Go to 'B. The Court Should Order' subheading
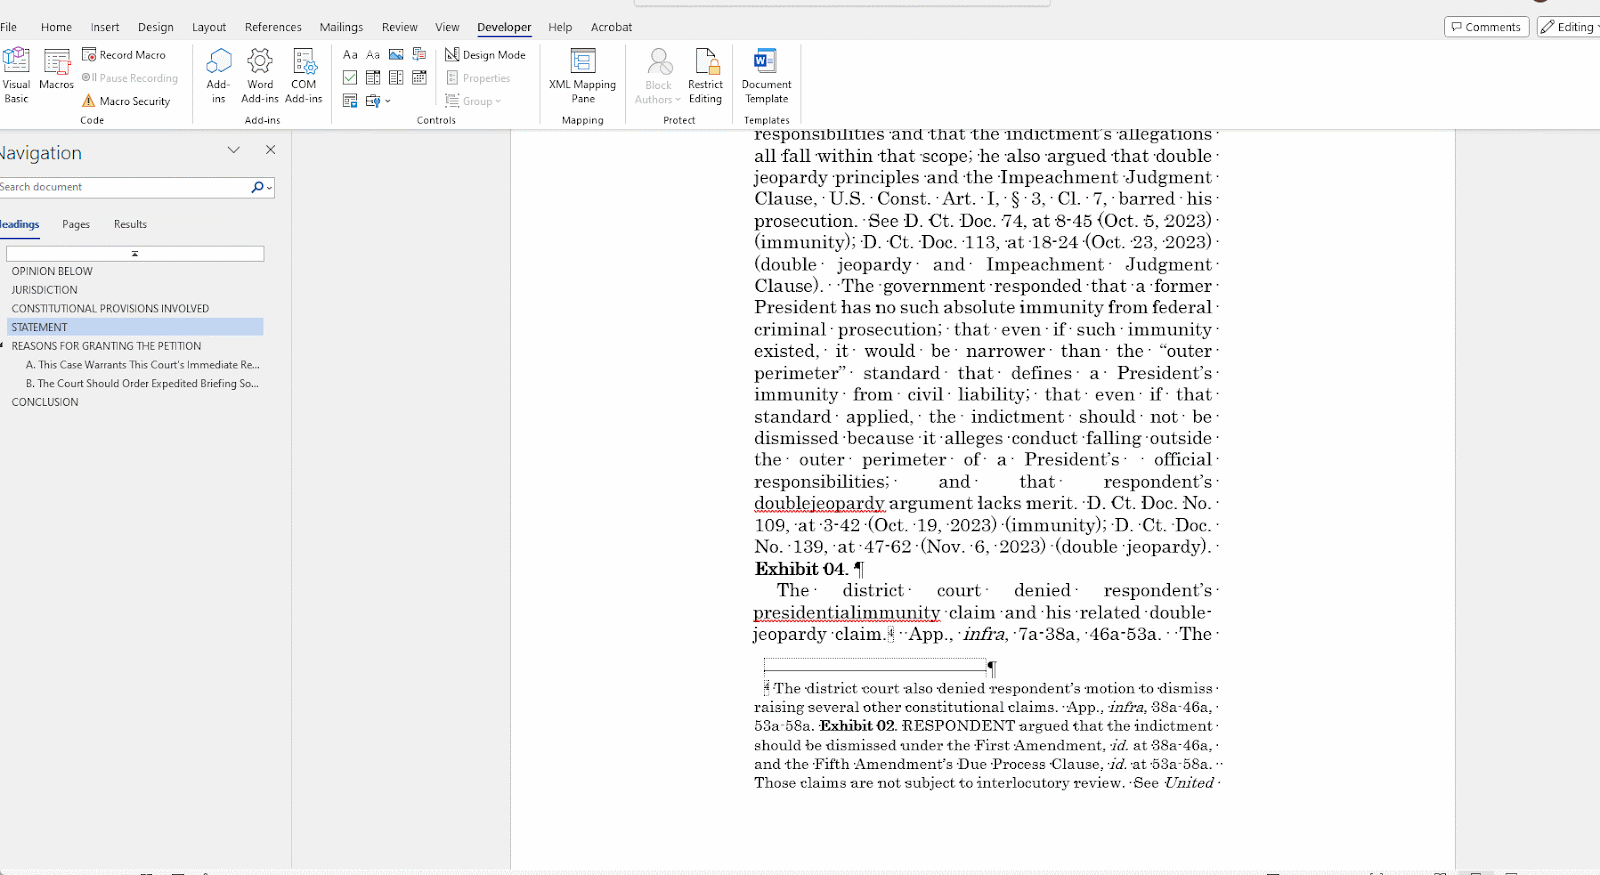The image size is (1600, 875). (x=142, y=383)
